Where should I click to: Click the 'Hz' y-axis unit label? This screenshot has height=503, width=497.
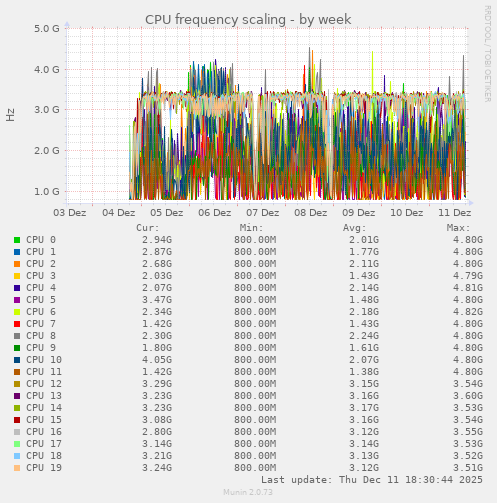[10, 115]
